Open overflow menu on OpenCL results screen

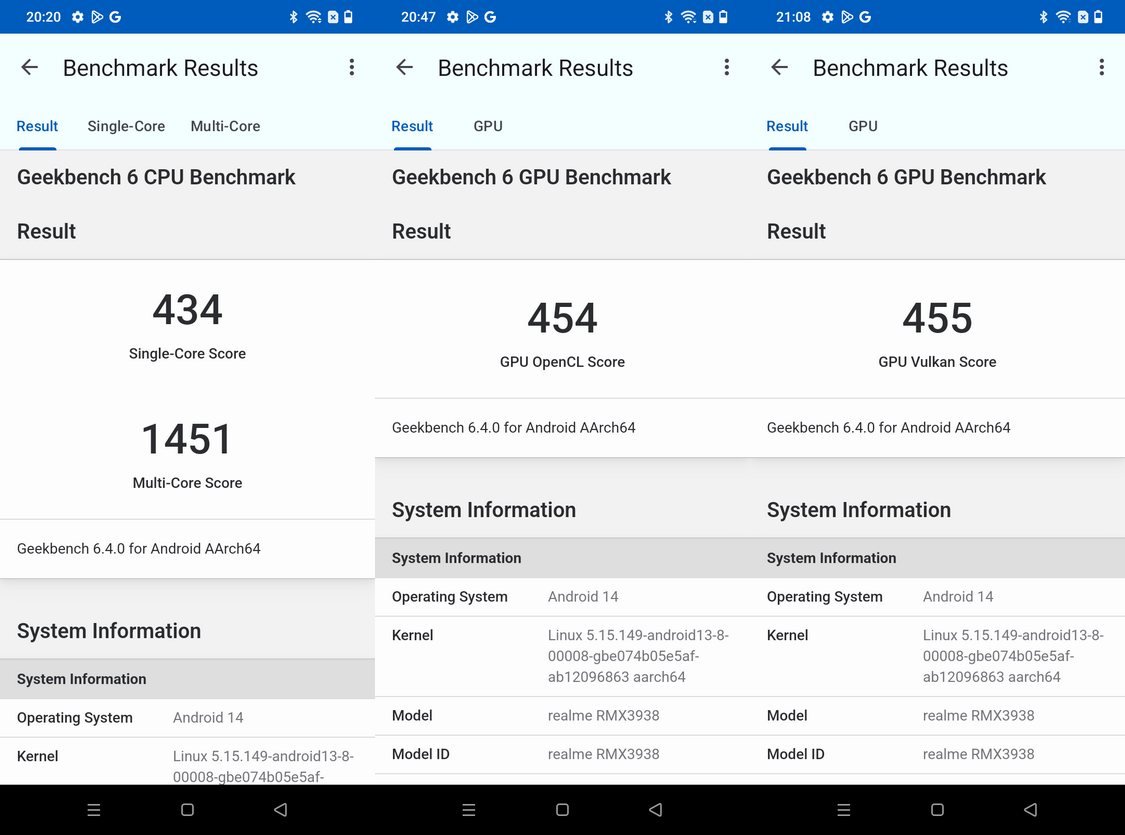click(x=727, y=67)
